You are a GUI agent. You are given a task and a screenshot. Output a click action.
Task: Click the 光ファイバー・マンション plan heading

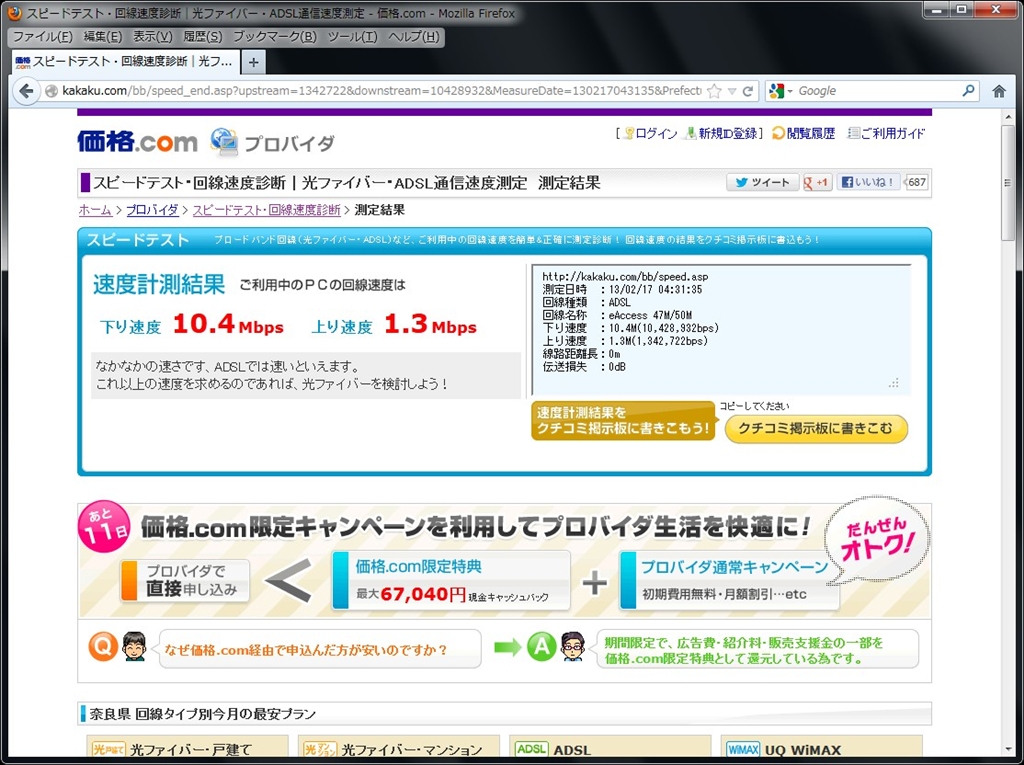(411, 749)
